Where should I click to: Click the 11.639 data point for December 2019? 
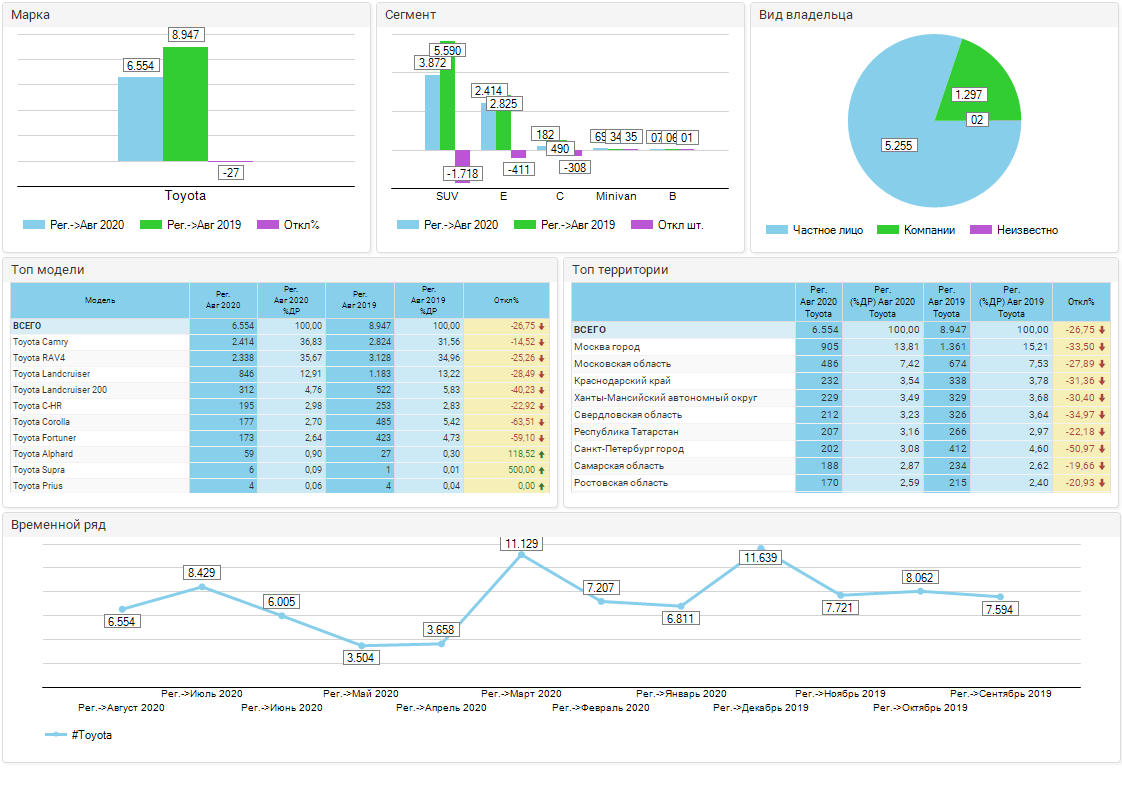click(x=761, y=548)
